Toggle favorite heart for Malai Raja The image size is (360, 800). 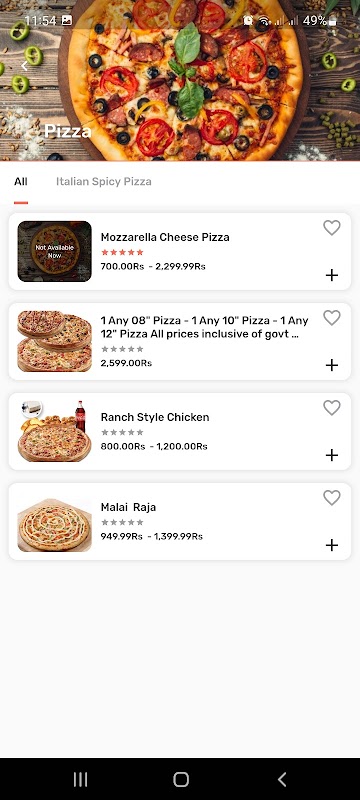coord(332,497)
